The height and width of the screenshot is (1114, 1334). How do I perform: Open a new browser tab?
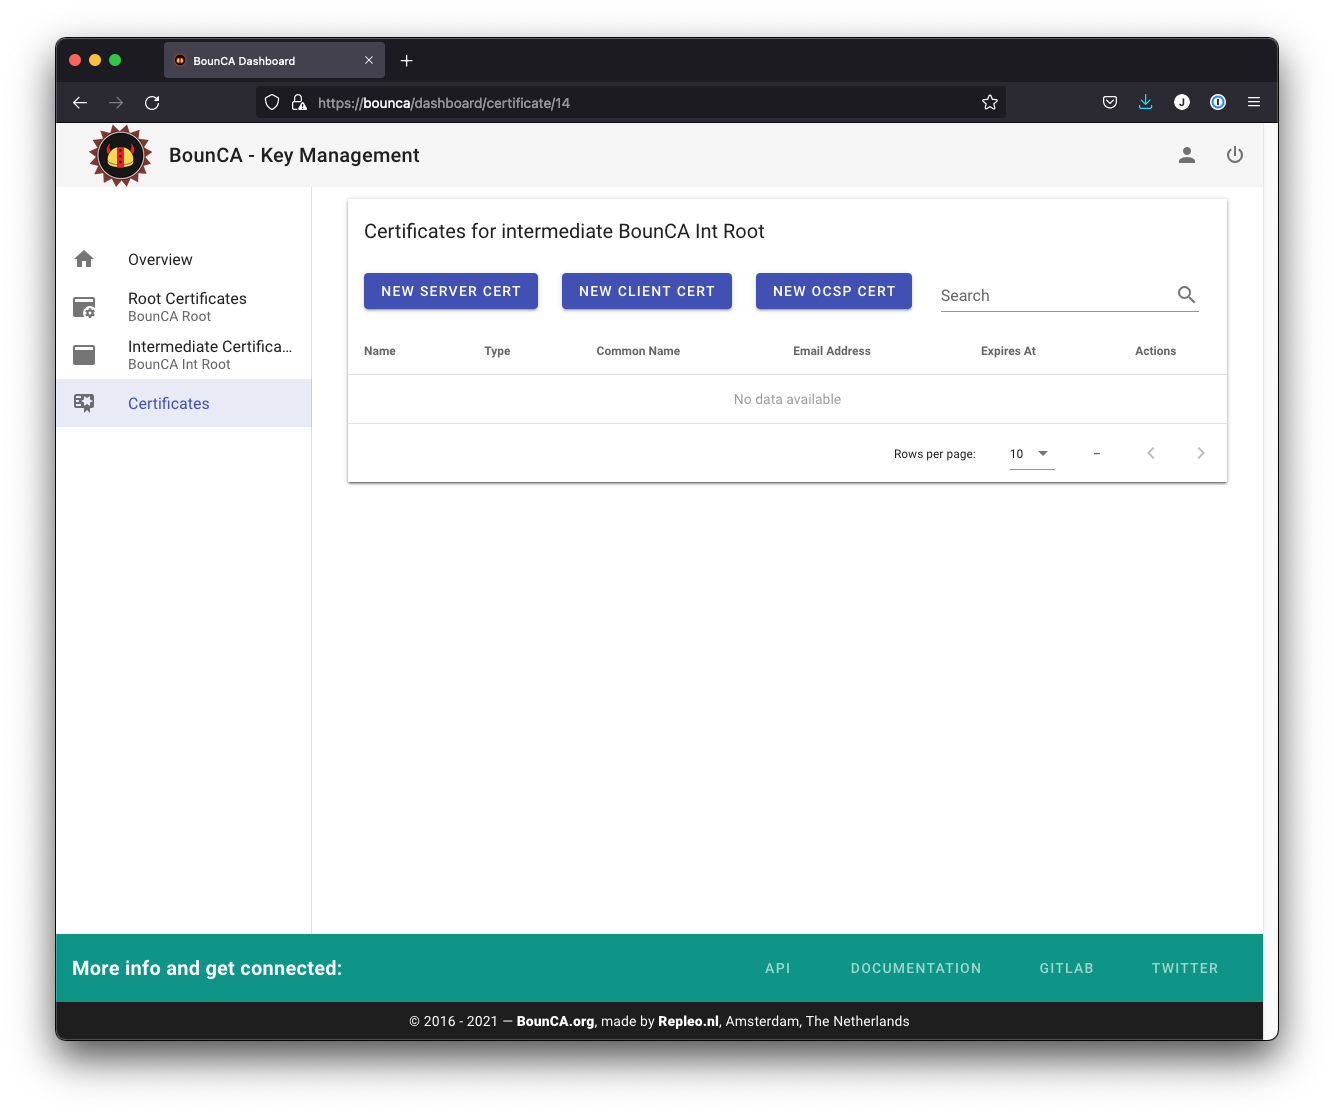407,60
